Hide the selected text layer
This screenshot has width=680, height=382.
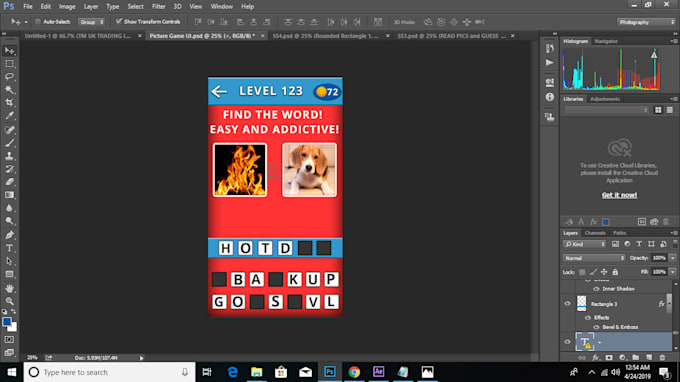[x=567, y=342]
